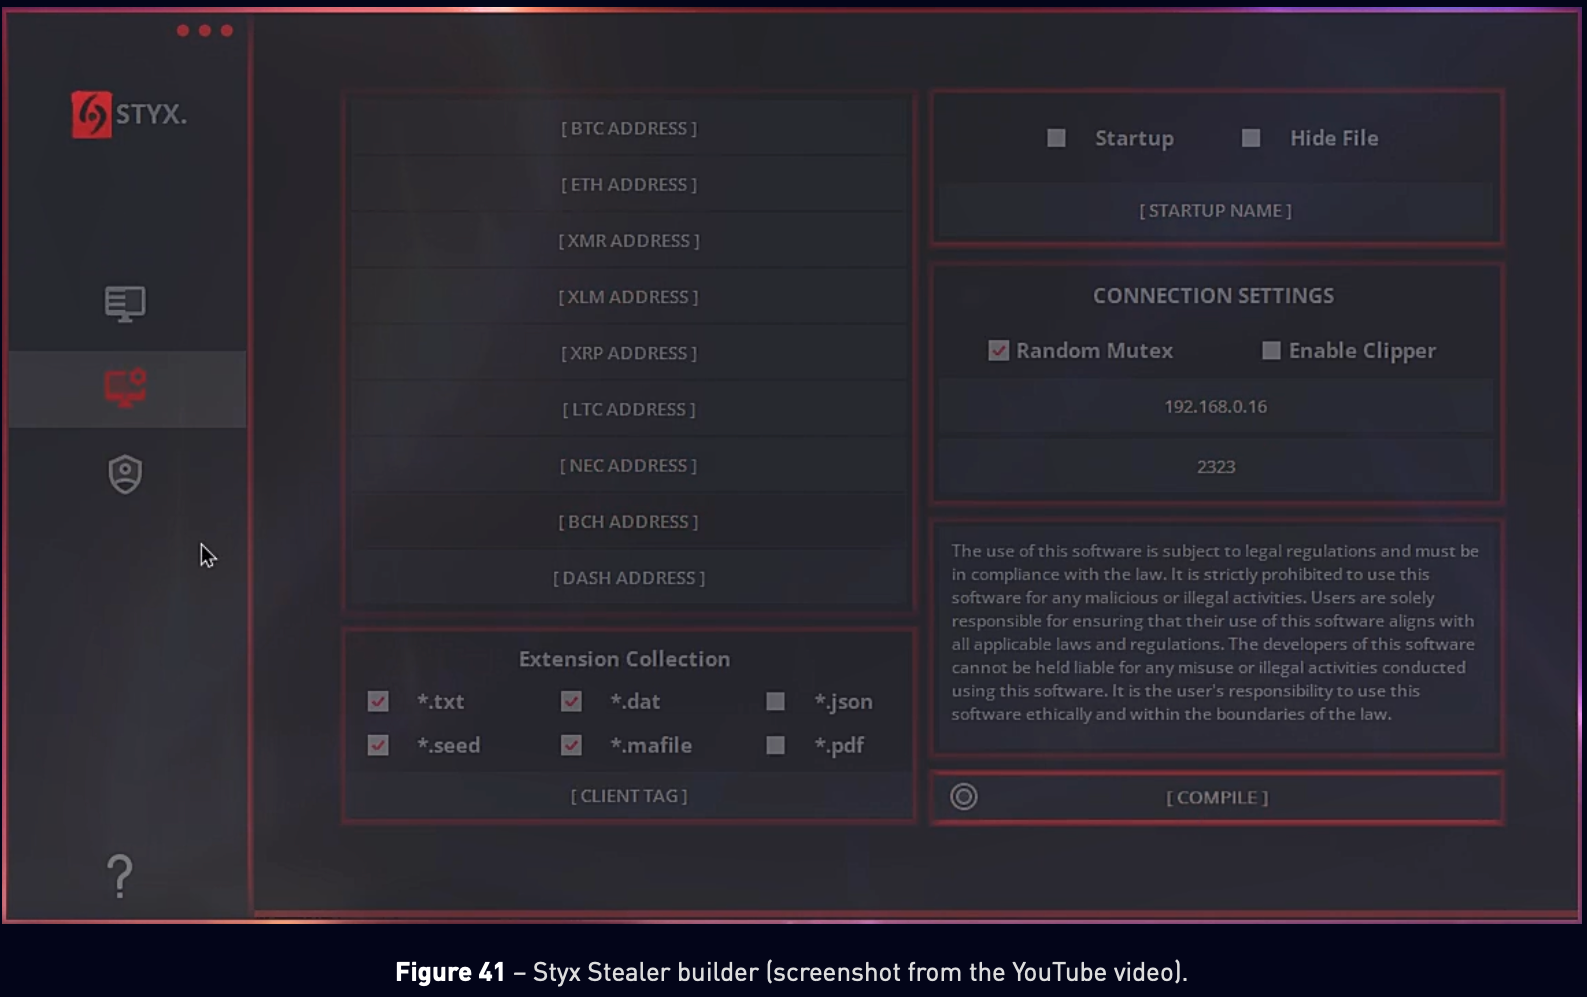Click the CONNECTION SETTINGS heading

coord(1213,296)
